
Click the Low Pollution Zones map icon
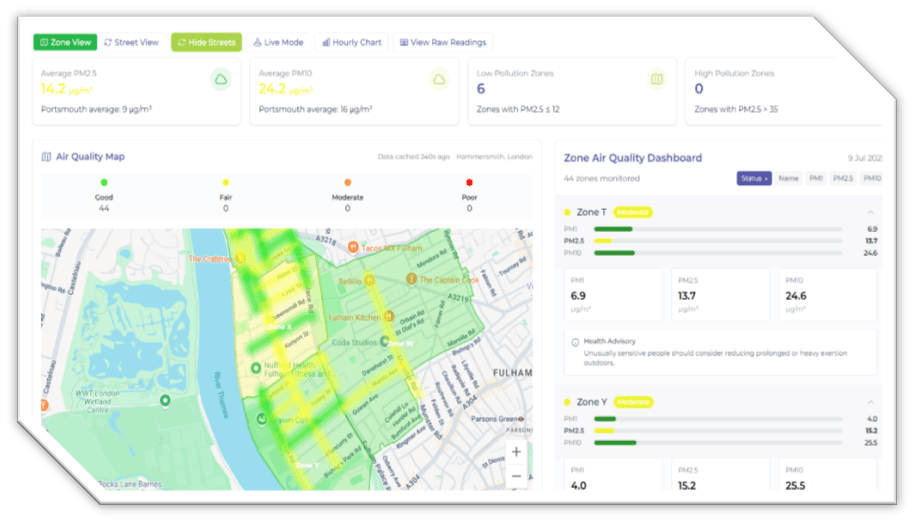coord(657,79)
